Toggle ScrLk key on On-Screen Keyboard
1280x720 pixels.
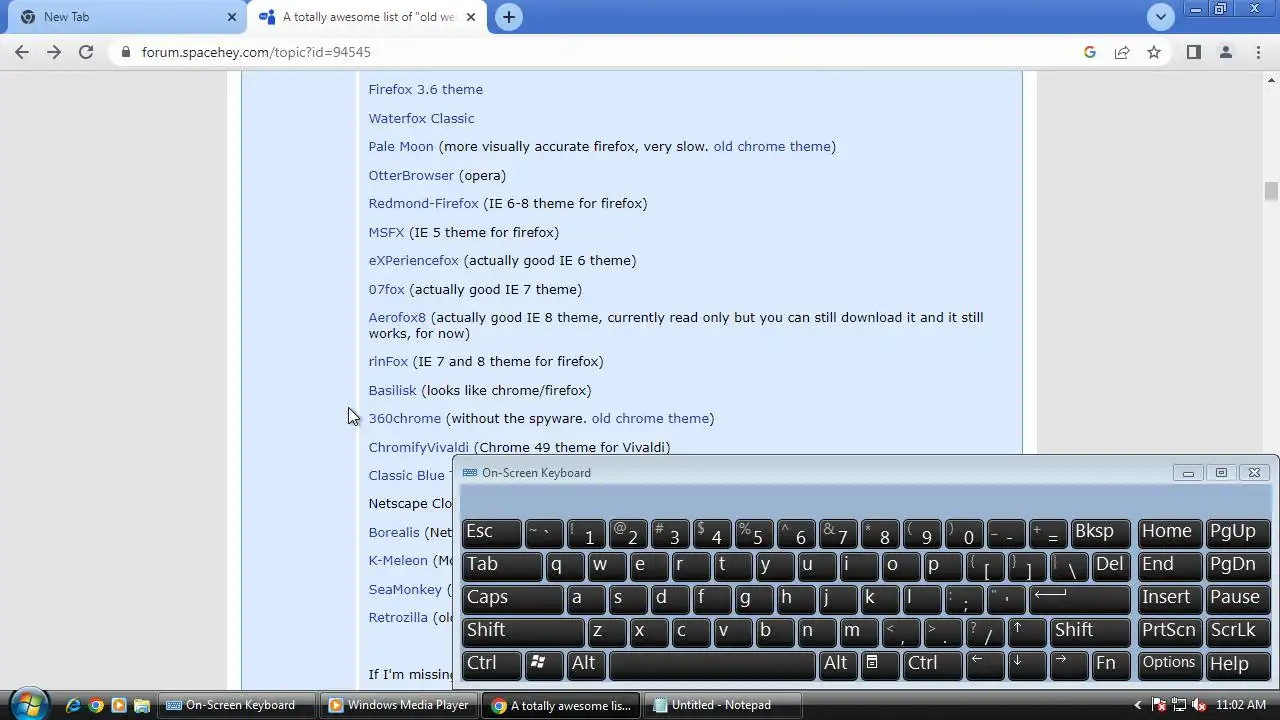(1238, 632)
